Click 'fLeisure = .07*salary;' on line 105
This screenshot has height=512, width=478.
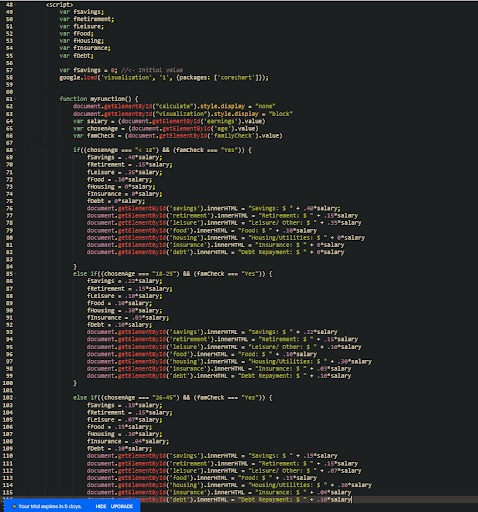(125, 420)
